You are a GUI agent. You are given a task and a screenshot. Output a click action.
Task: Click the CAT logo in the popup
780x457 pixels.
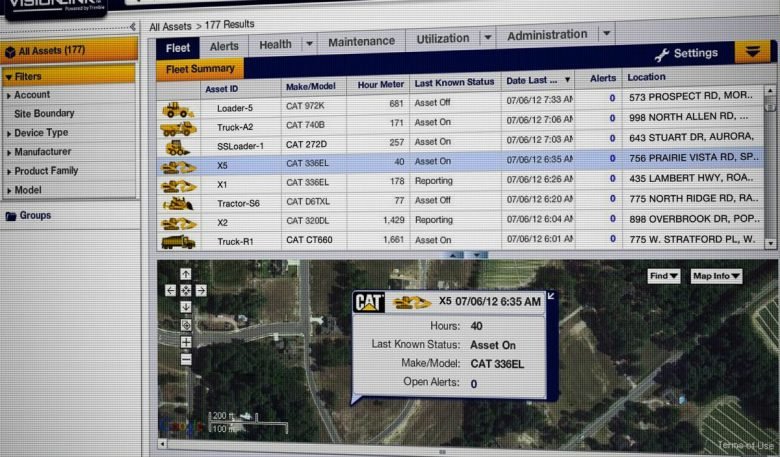tap(369, 302)
